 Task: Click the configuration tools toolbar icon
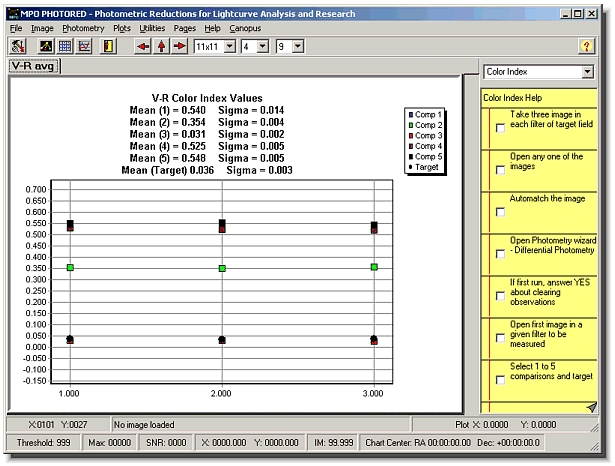(18, 46)
